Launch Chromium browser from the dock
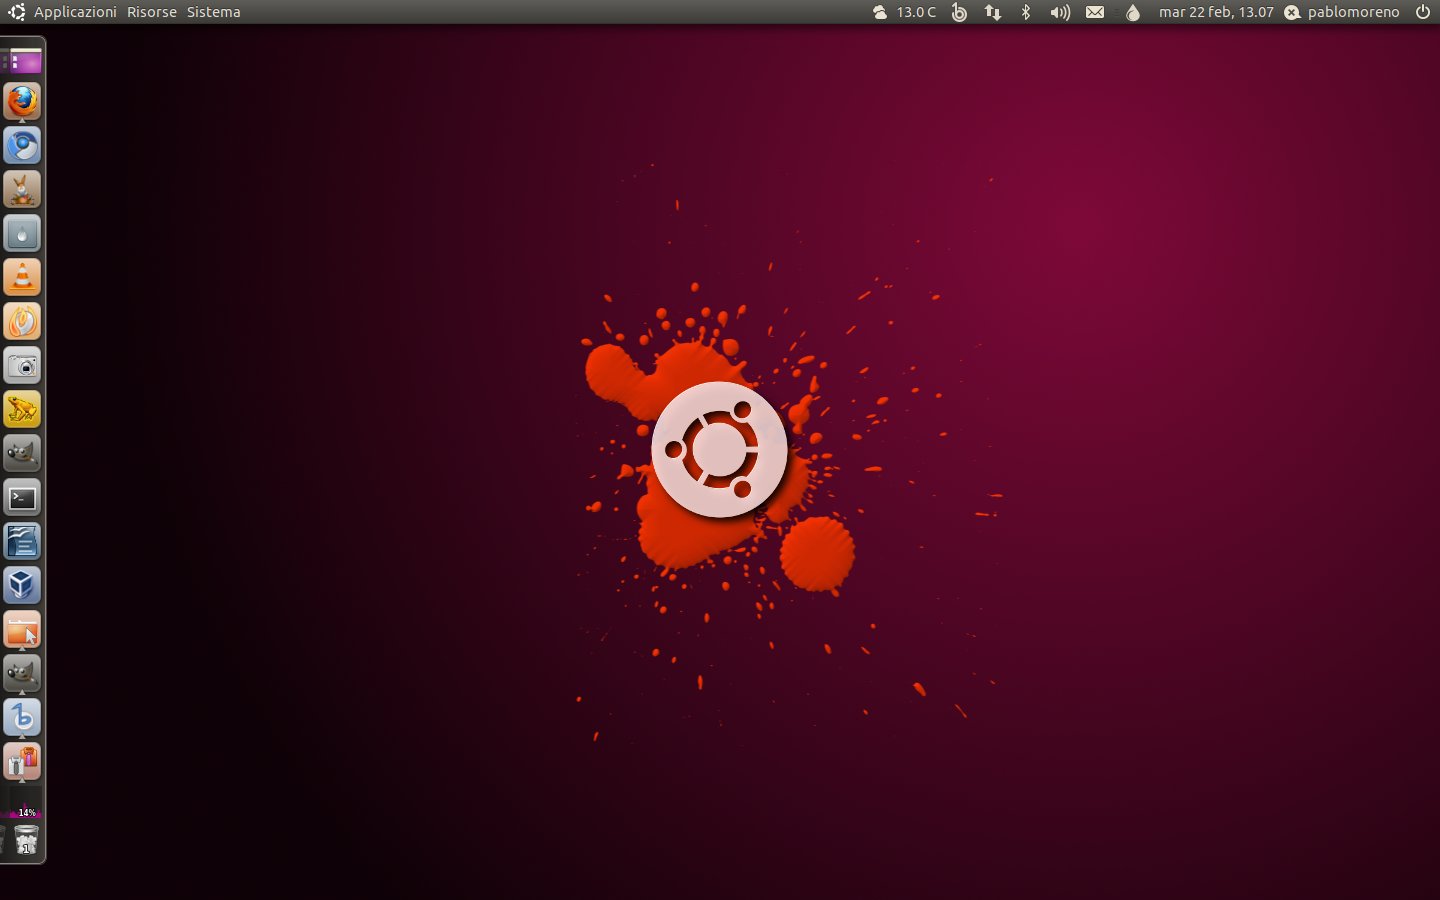The height and width of the screenshot is (900, 1440). pyautogui.click(x=22, y=146)
